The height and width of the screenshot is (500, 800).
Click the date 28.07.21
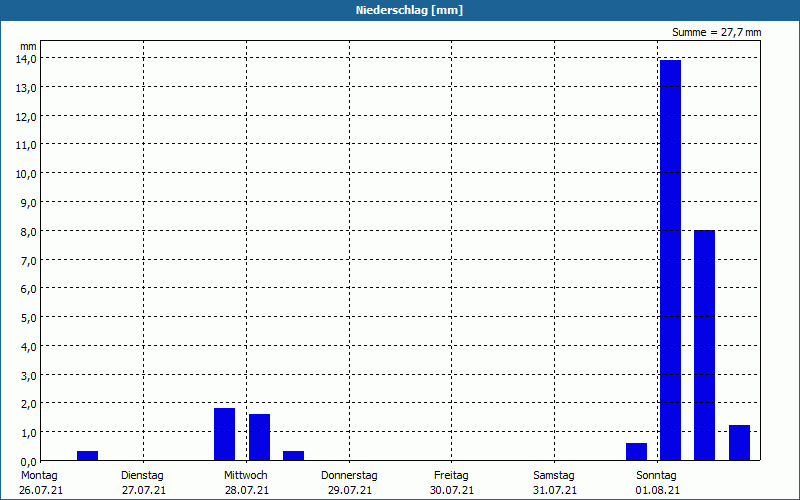click(247, 491)
